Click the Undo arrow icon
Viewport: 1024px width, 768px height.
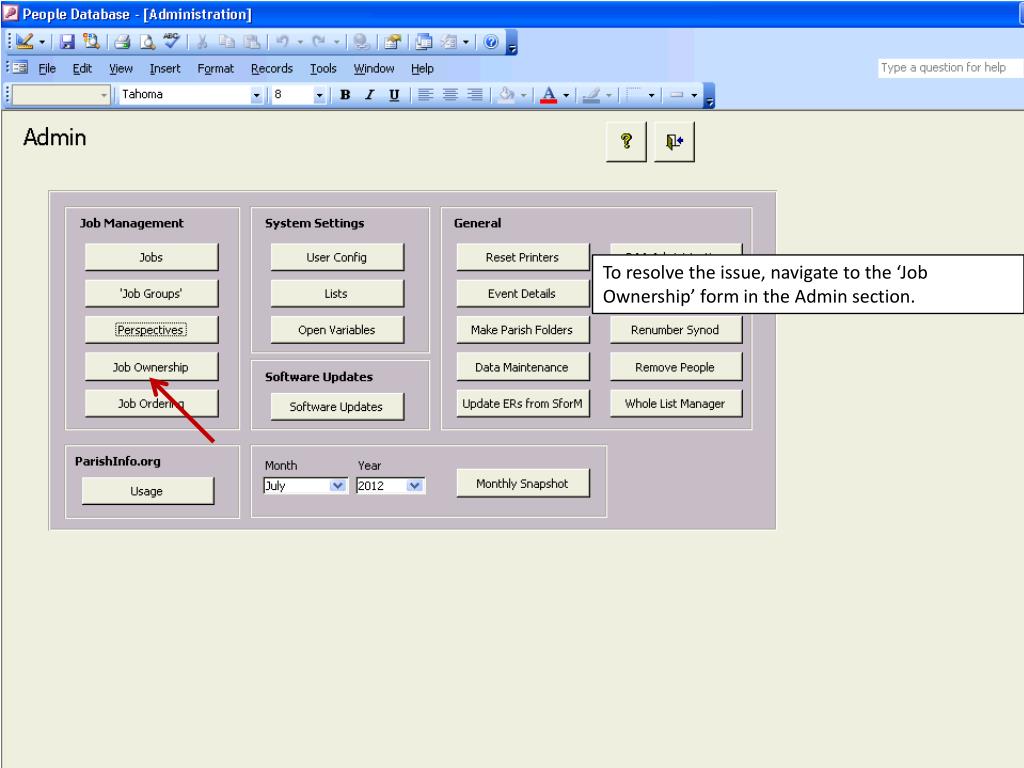point(282,42)
